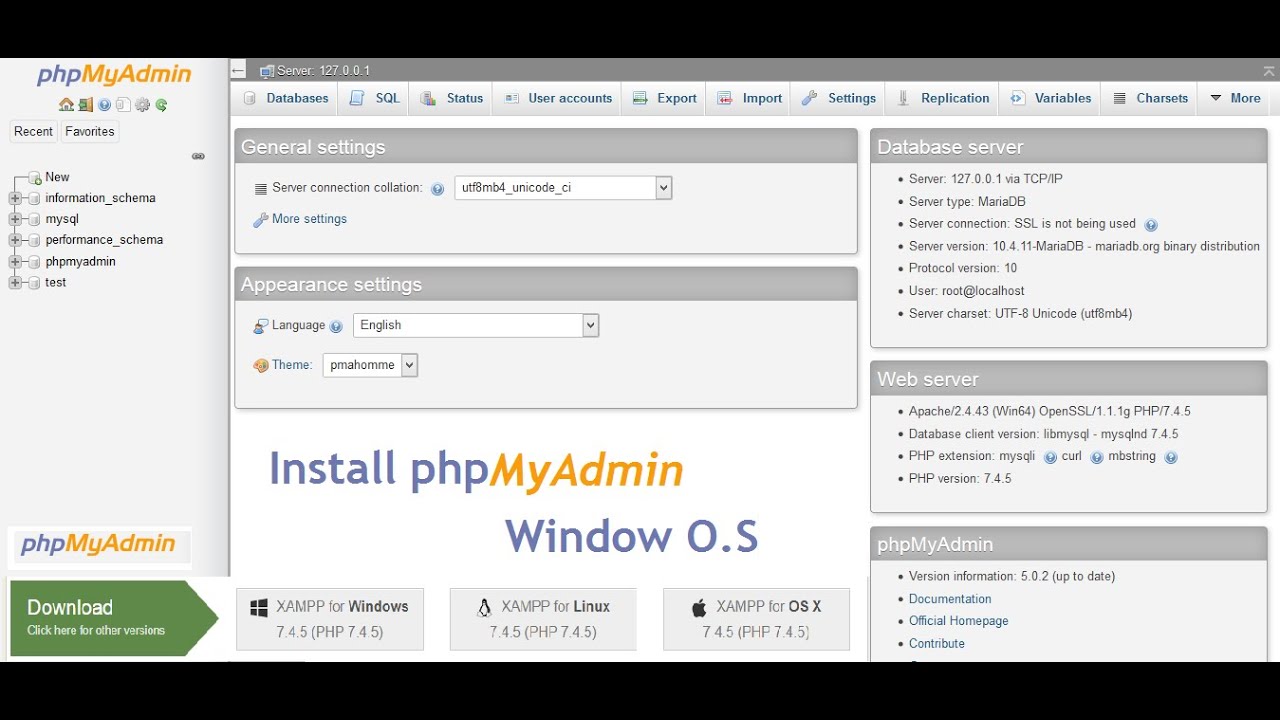Image resolution: width=1280 pixels, height=720 pixels.
Task: Collapse navigation panel arrow at top left
Action: click(238, 70)
